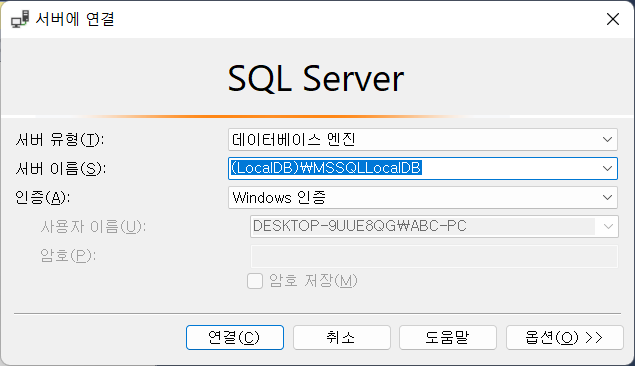This screenshot has height=366, width=635.
Task: Click the 암호(P) label
Action: click(68, 256)
